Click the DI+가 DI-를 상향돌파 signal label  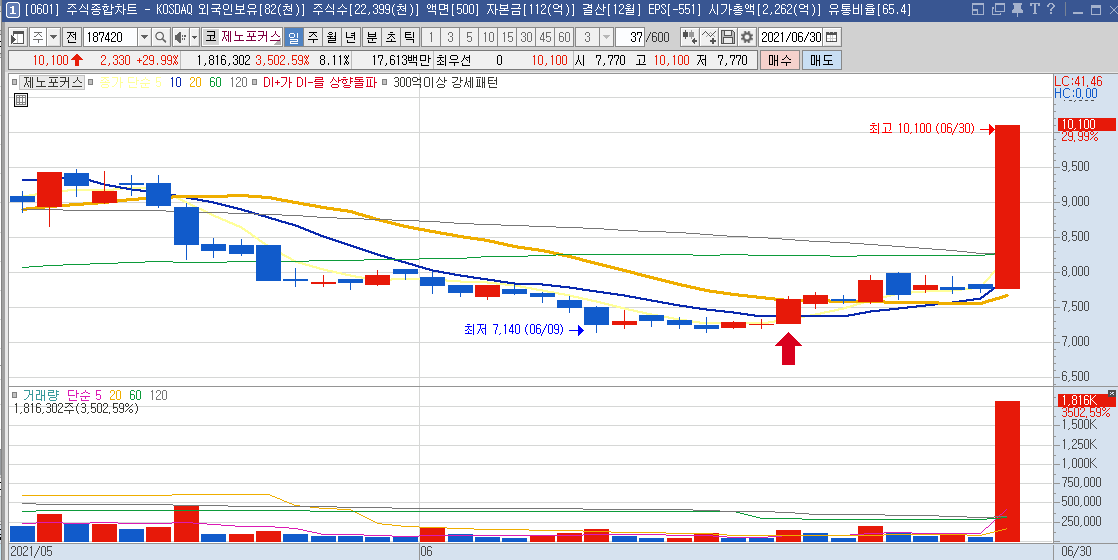click(x=319, y=83)
